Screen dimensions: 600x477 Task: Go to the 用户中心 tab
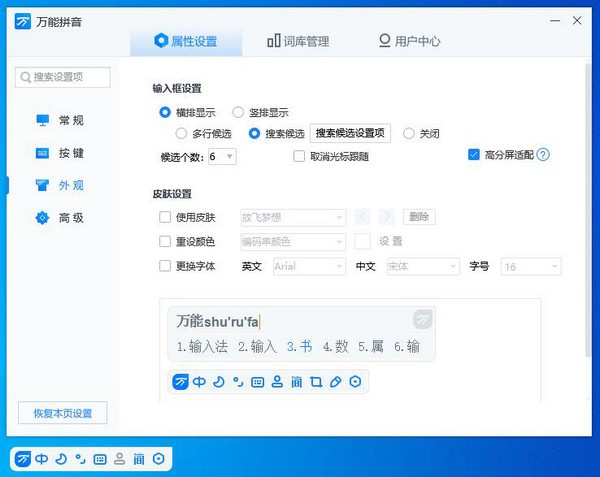pyautogui.click(x=409, y=41)
